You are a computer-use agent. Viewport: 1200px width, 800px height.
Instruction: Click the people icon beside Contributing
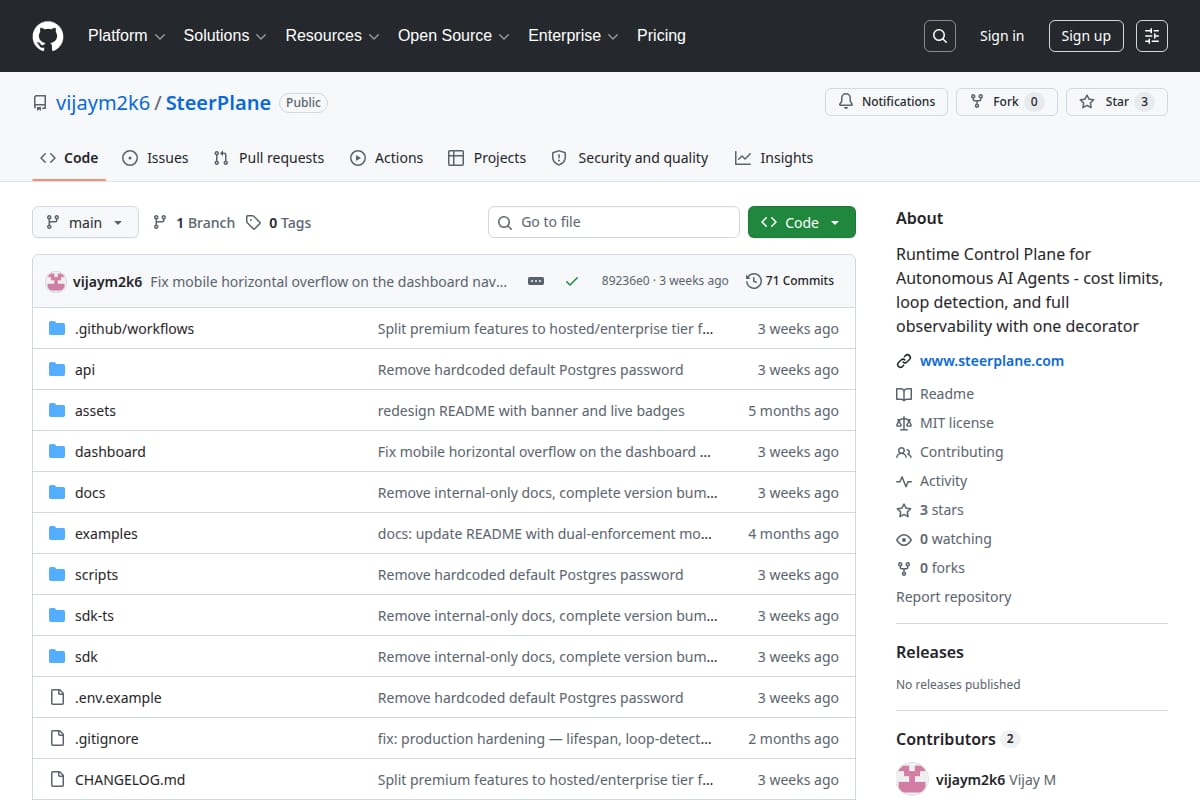904,452
